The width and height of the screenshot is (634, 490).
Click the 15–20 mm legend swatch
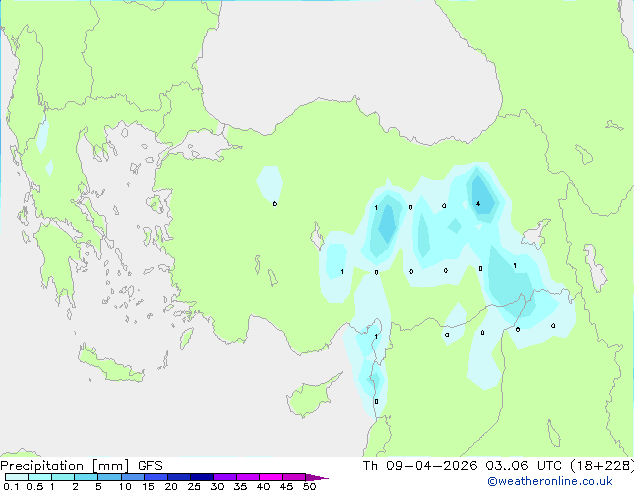pos(156,477)
